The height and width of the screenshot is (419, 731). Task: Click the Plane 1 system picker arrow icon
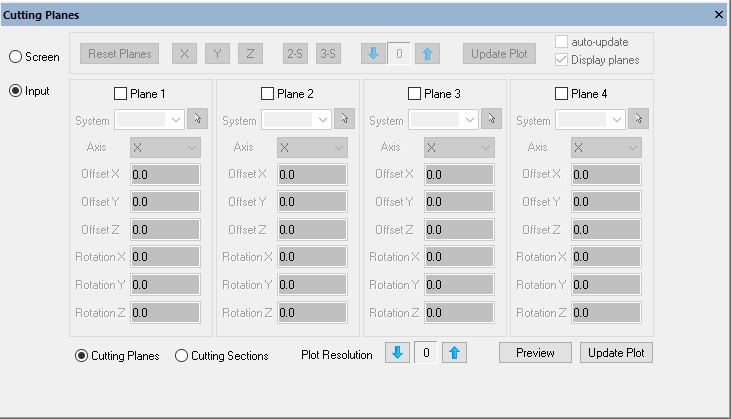point(197,120)
